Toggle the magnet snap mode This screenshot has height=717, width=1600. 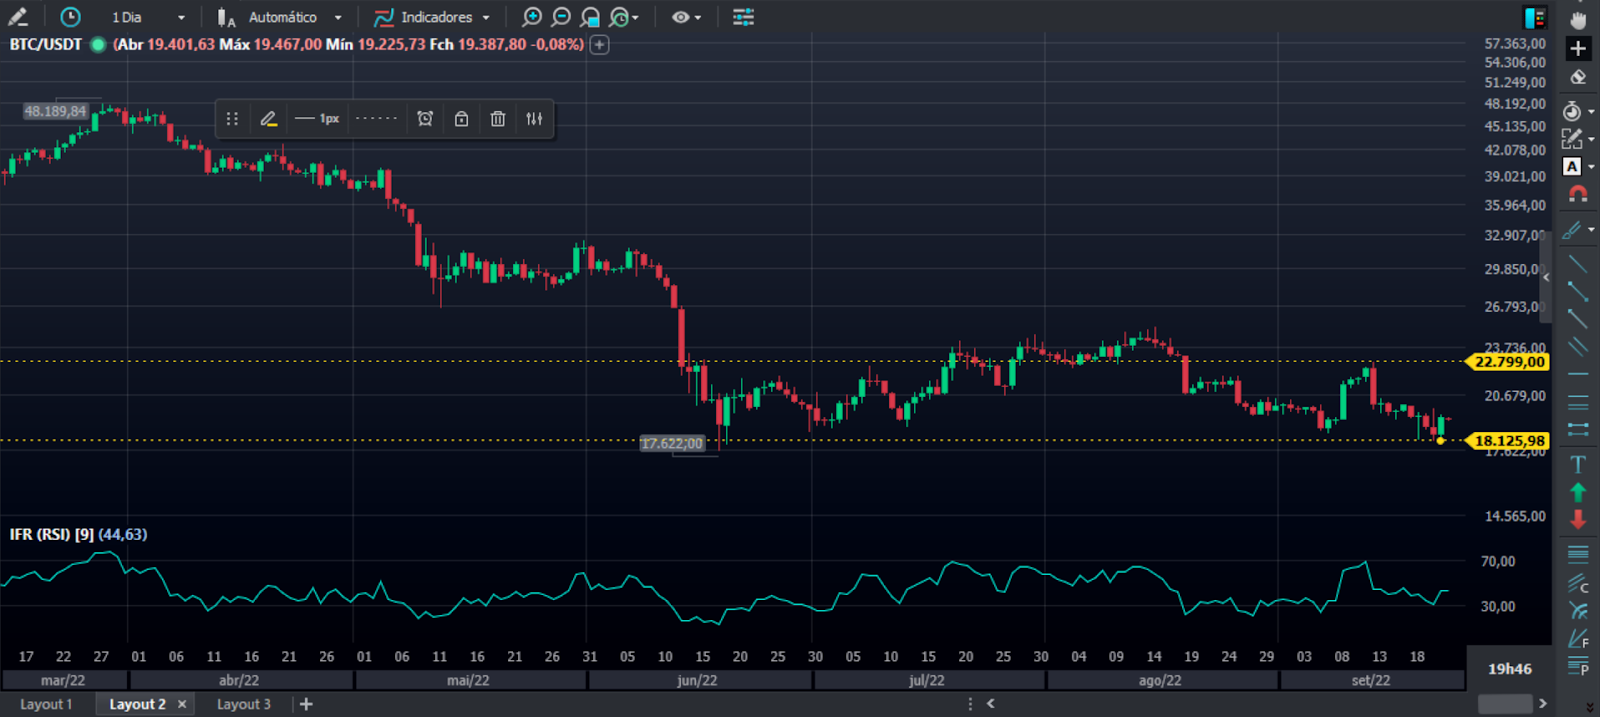pos(1578,194)
